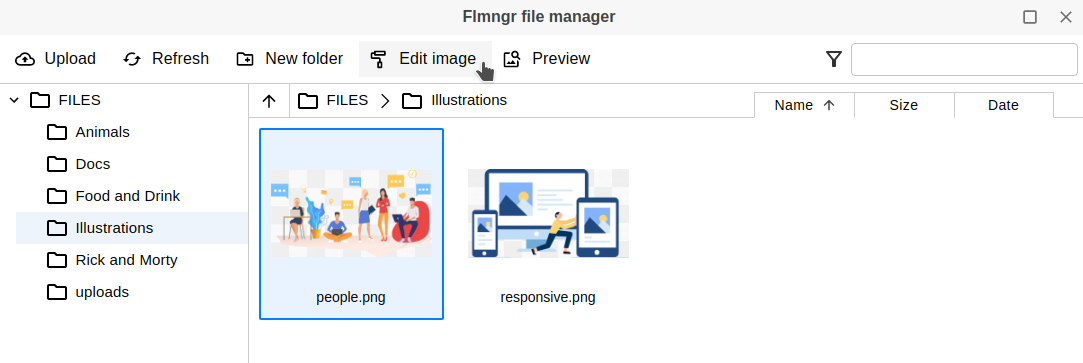Open the Docs folder in the tree
The height and width of the screenshot is (363, 1083).
pyautogui.click(x=93, y=164)
